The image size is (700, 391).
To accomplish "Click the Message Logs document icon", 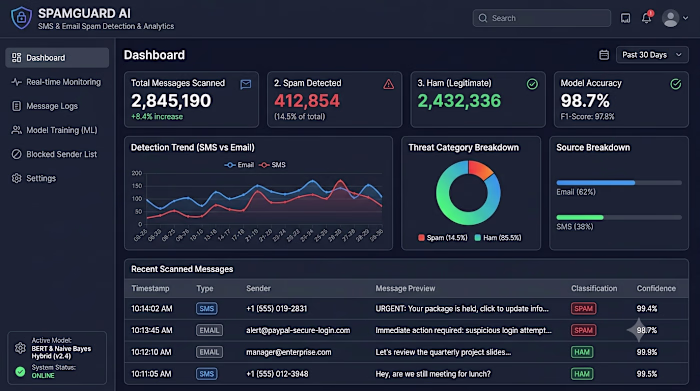I will [17, 106].
